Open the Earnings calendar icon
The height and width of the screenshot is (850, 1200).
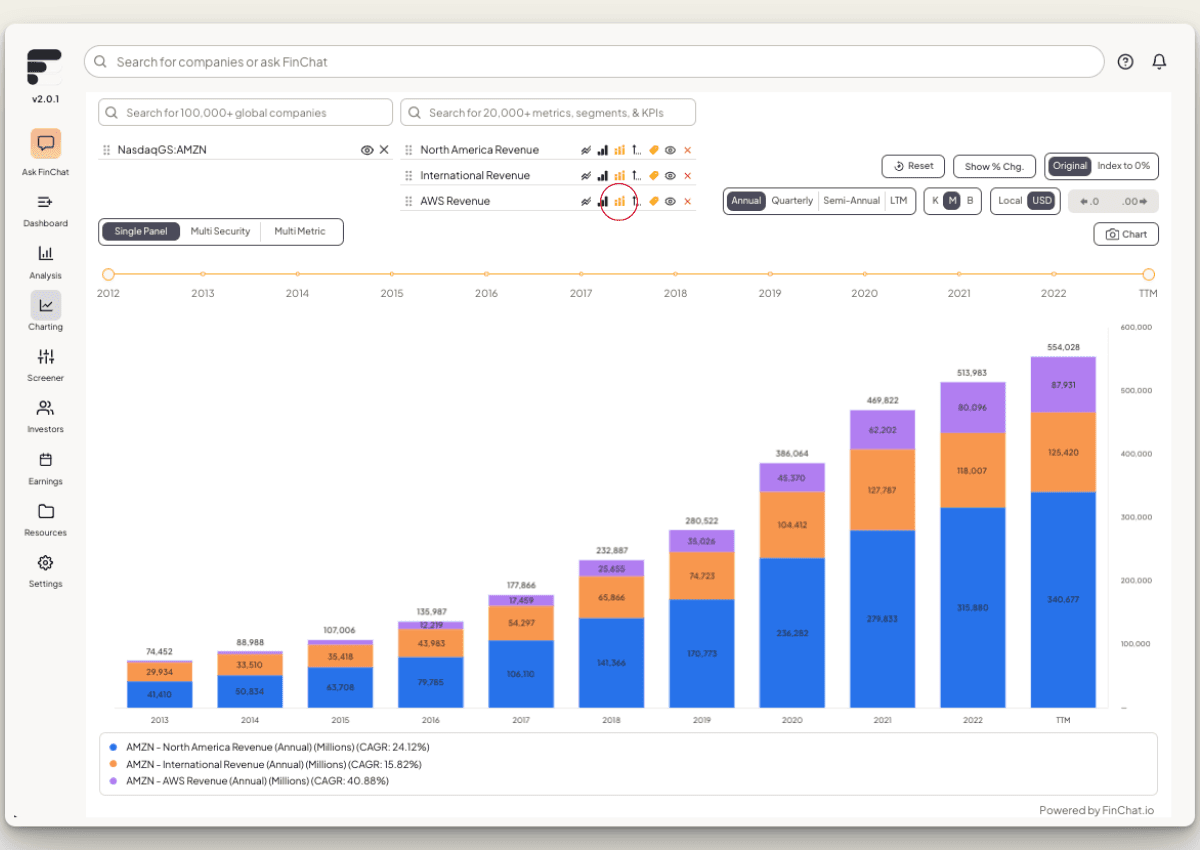(x=45, y=460)
